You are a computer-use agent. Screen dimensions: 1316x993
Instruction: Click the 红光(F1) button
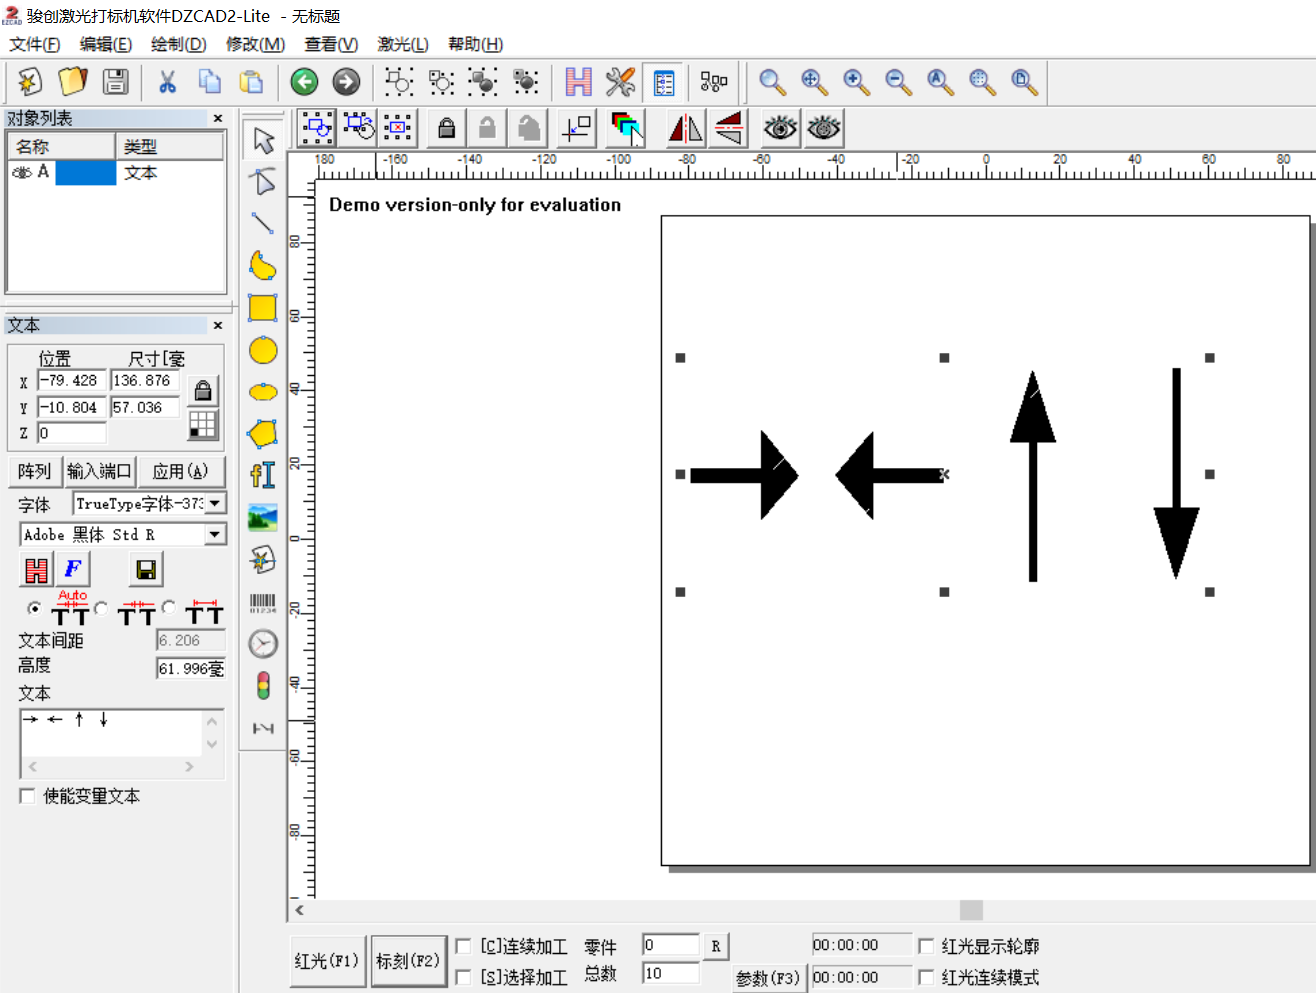click(327, 961)
